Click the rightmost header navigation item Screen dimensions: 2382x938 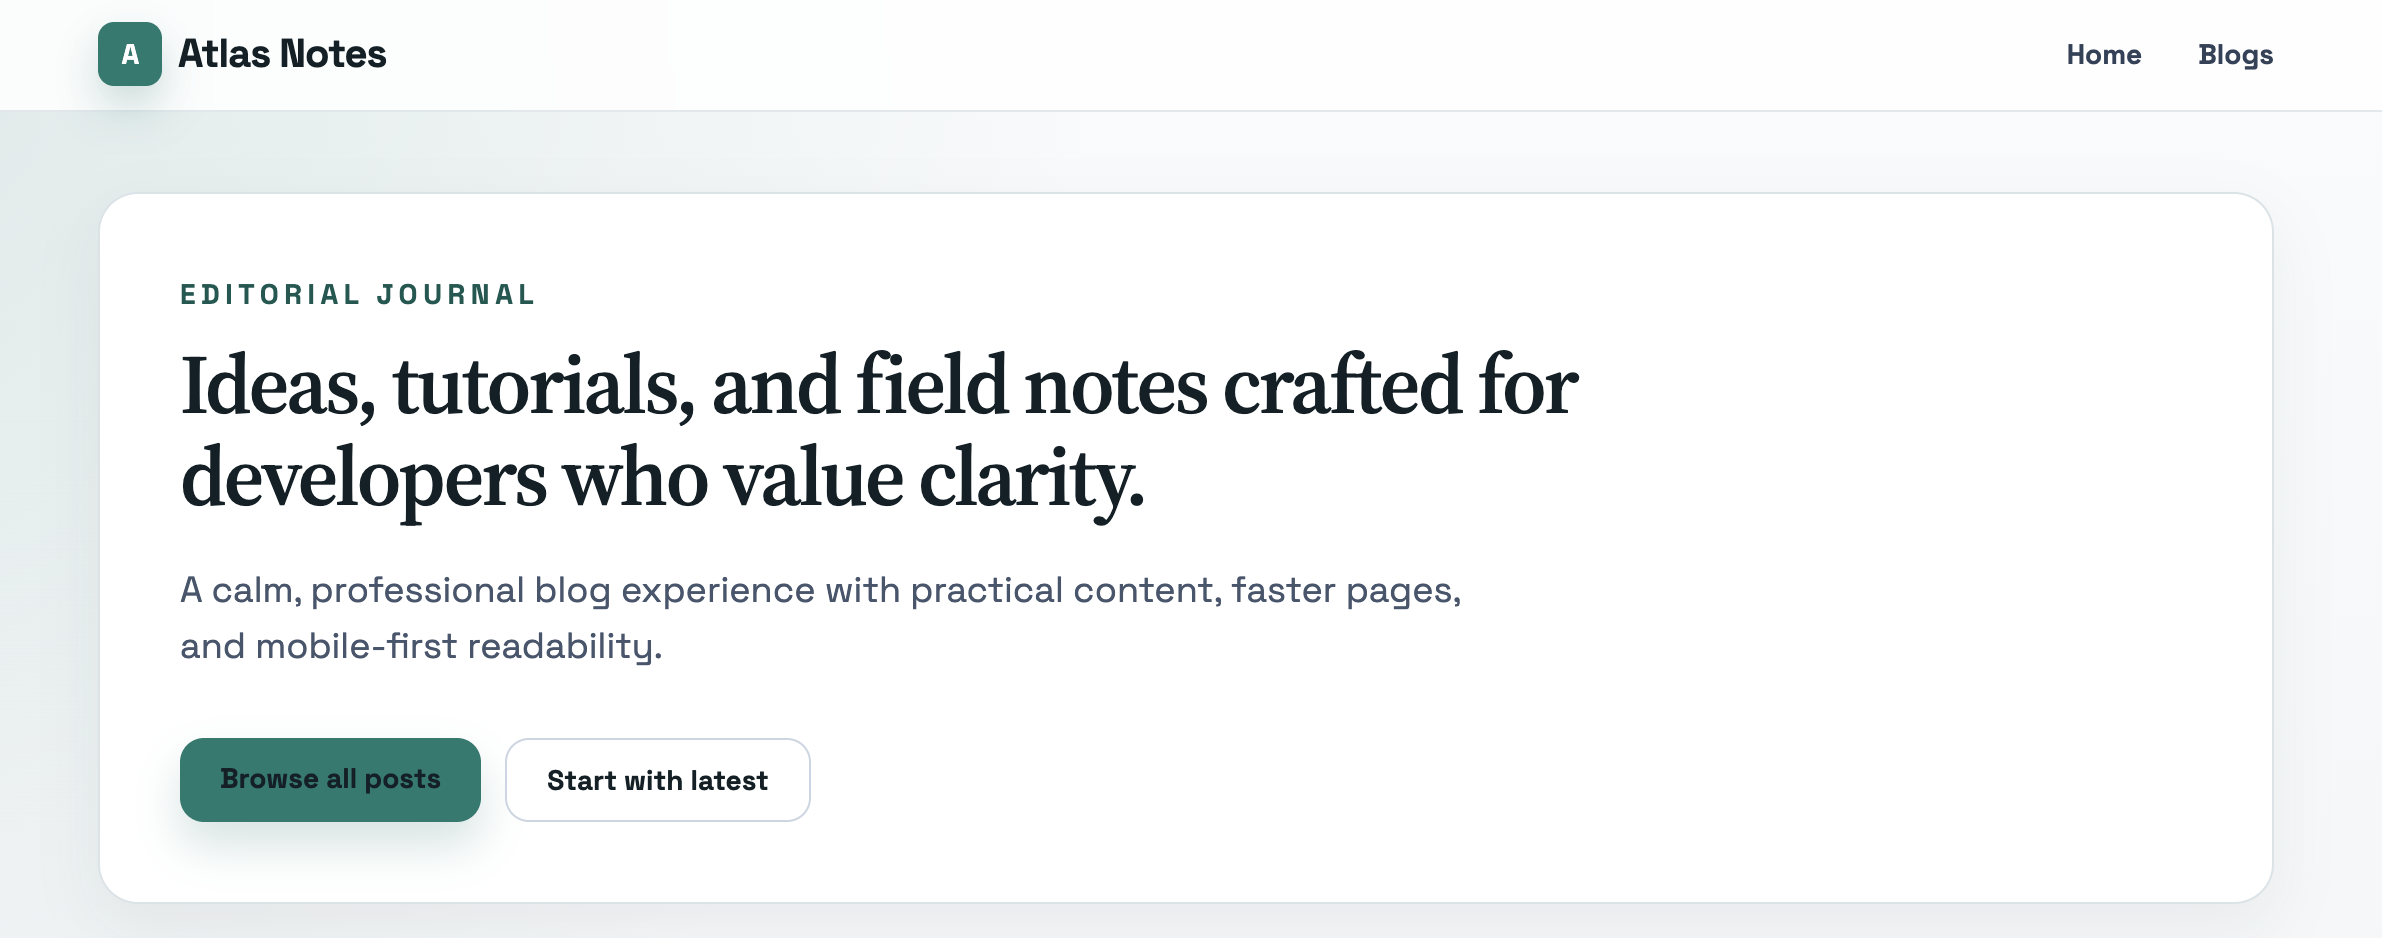(2235, 54)
